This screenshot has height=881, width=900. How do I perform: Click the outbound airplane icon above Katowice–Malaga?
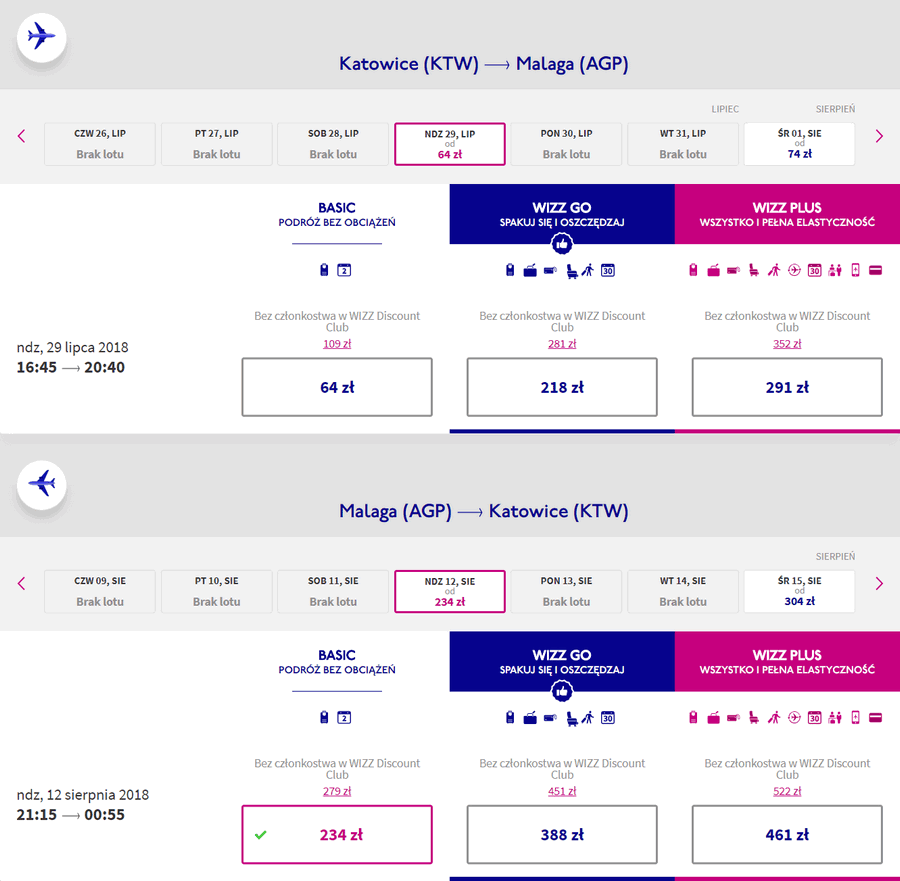[41, 37]
